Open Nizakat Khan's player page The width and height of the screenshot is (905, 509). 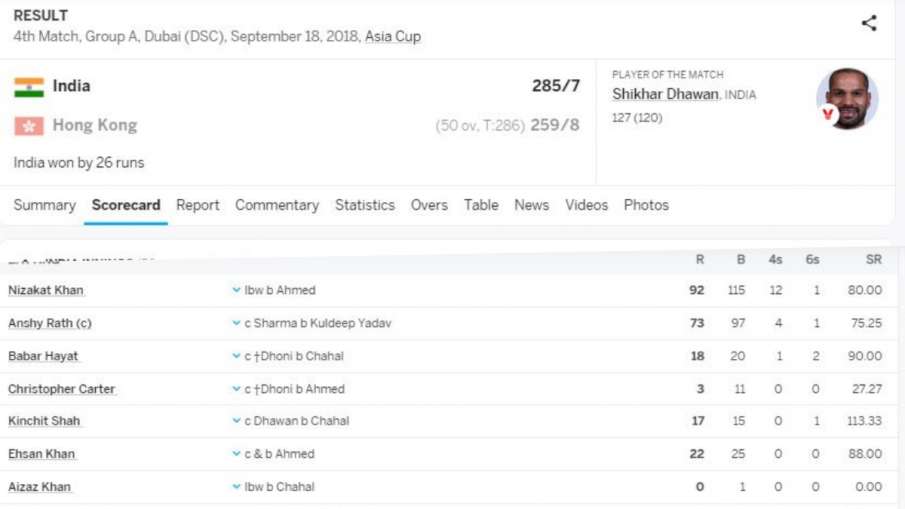click(46, 291)
